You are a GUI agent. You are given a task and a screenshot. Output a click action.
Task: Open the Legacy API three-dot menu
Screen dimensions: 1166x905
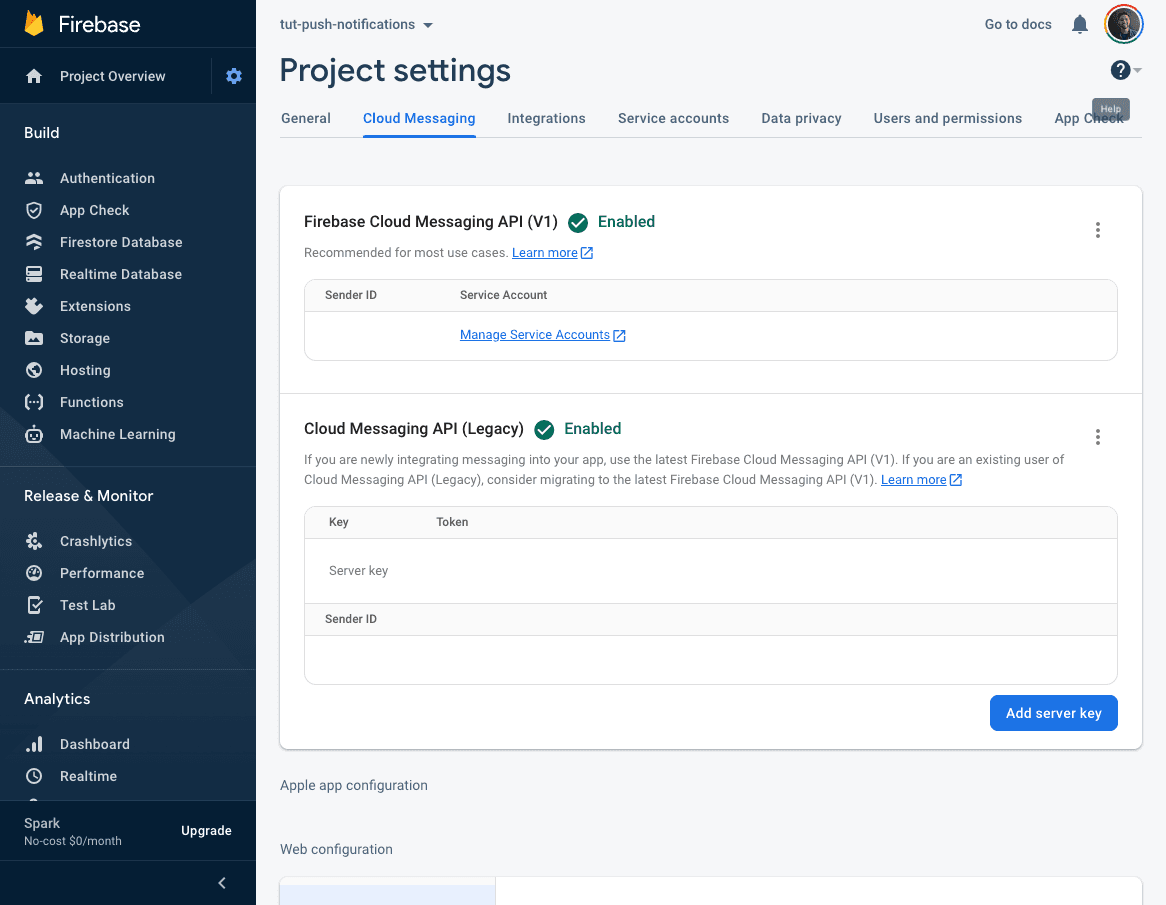point(1097,437)
